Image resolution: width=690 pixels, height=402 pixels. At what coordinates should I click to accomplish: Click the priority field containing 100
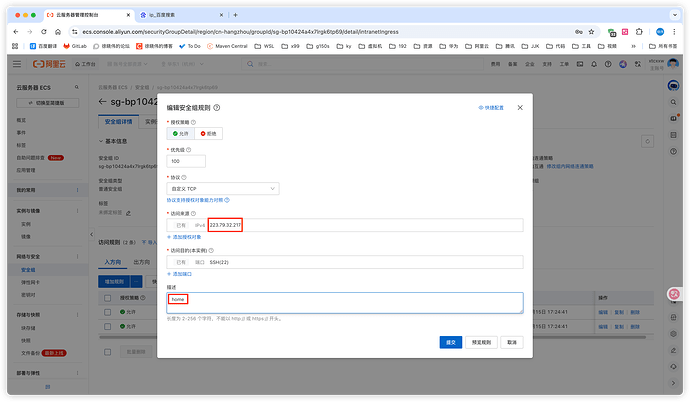click(186, 161)
